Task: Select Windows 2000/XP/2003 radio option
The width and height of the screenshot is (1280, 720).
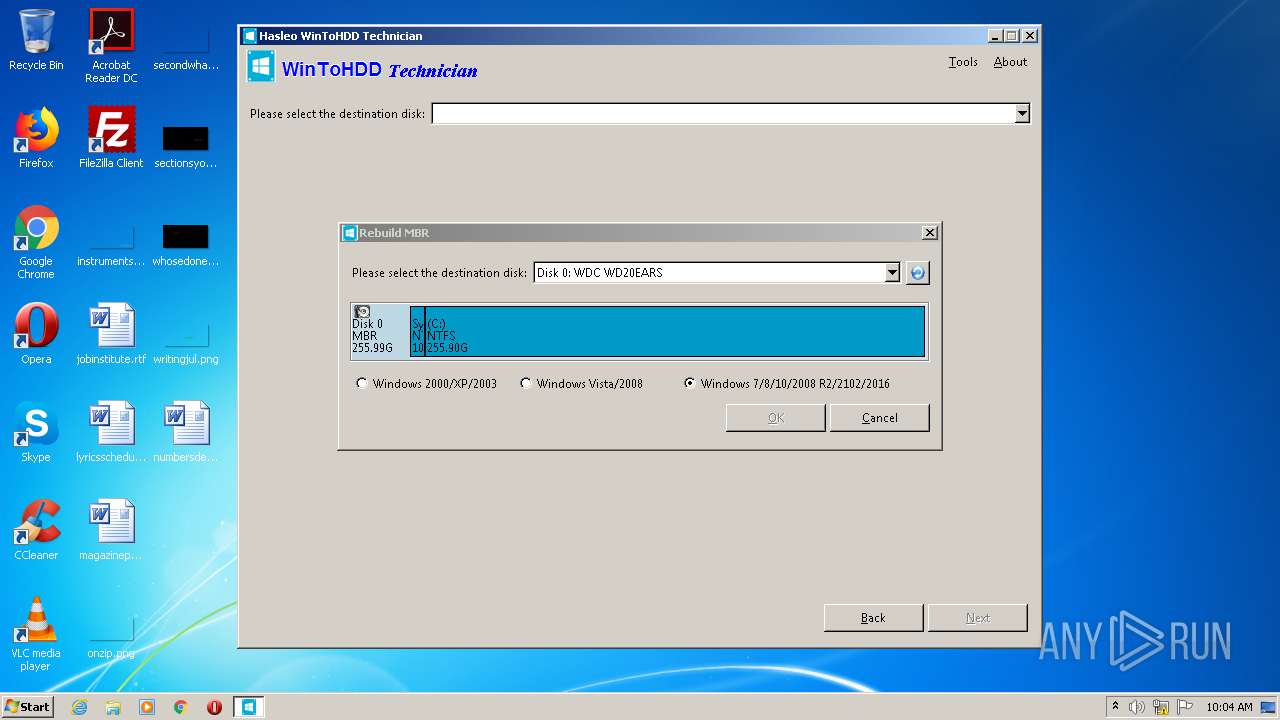Action: tap(426, 383)
